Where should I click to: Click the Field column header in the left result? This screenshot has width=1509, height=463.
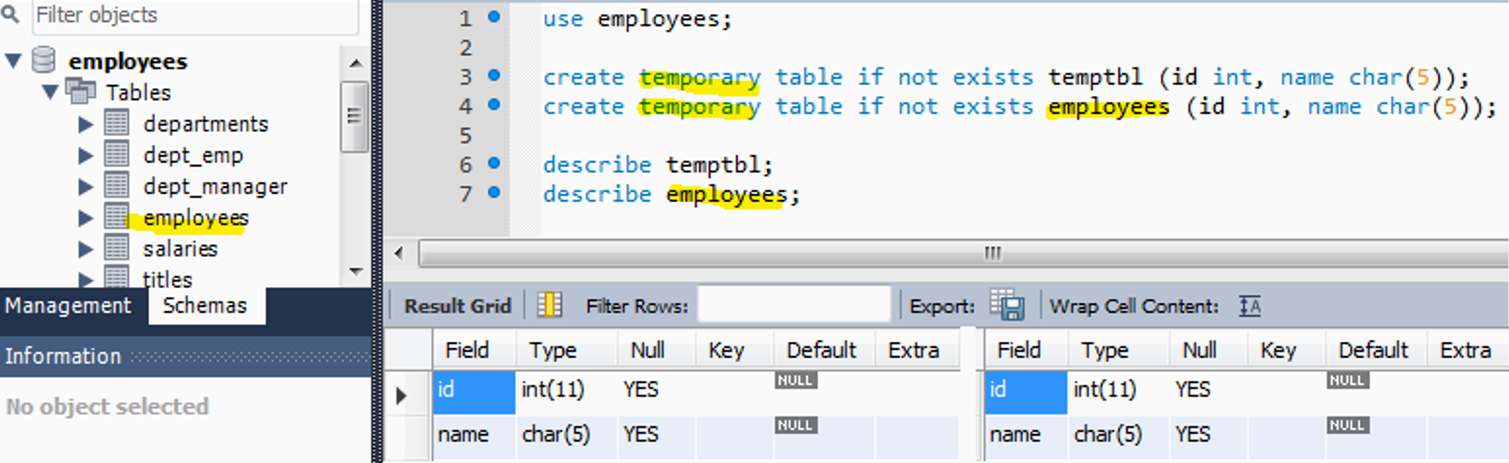[x=474, y=350]
